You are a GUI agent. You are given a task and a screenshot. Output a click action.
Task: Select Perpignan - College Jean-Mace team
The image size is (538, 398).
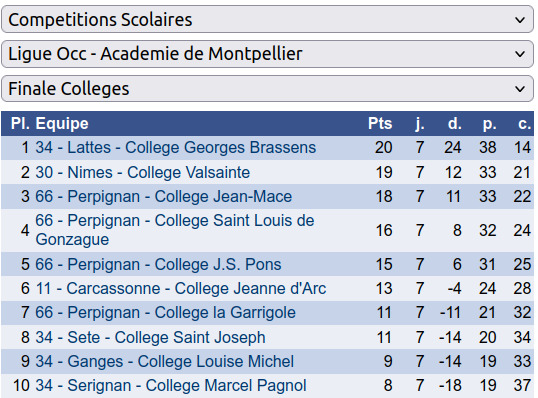pyautogui.click(x=164, y=197)
